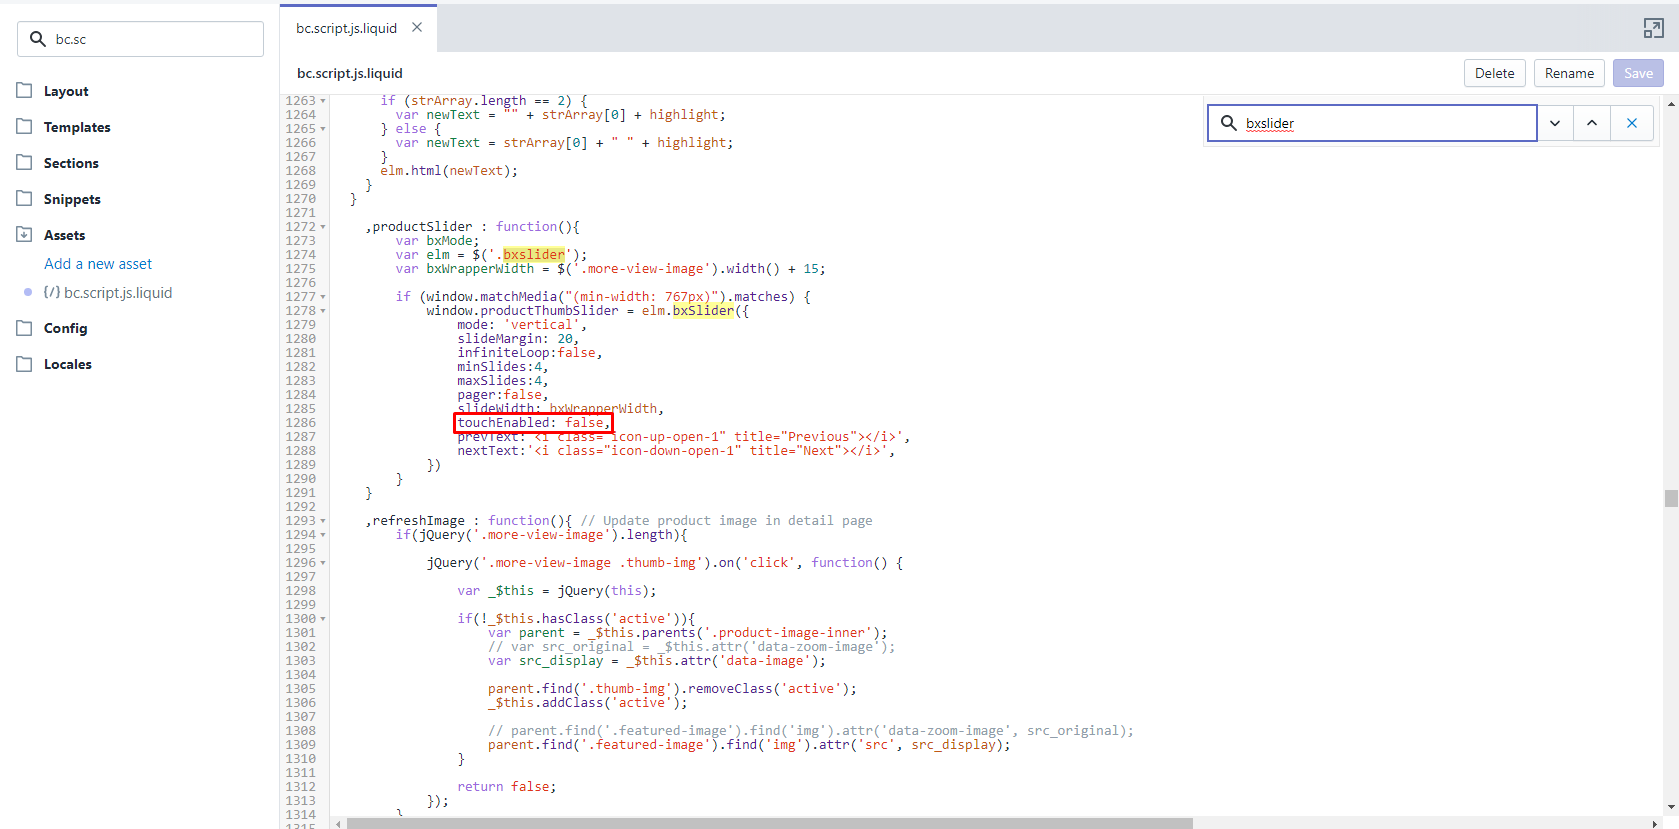The image size is (1679, 829).
Task: Click the Sections folder icon
Action: coord(24,162)
